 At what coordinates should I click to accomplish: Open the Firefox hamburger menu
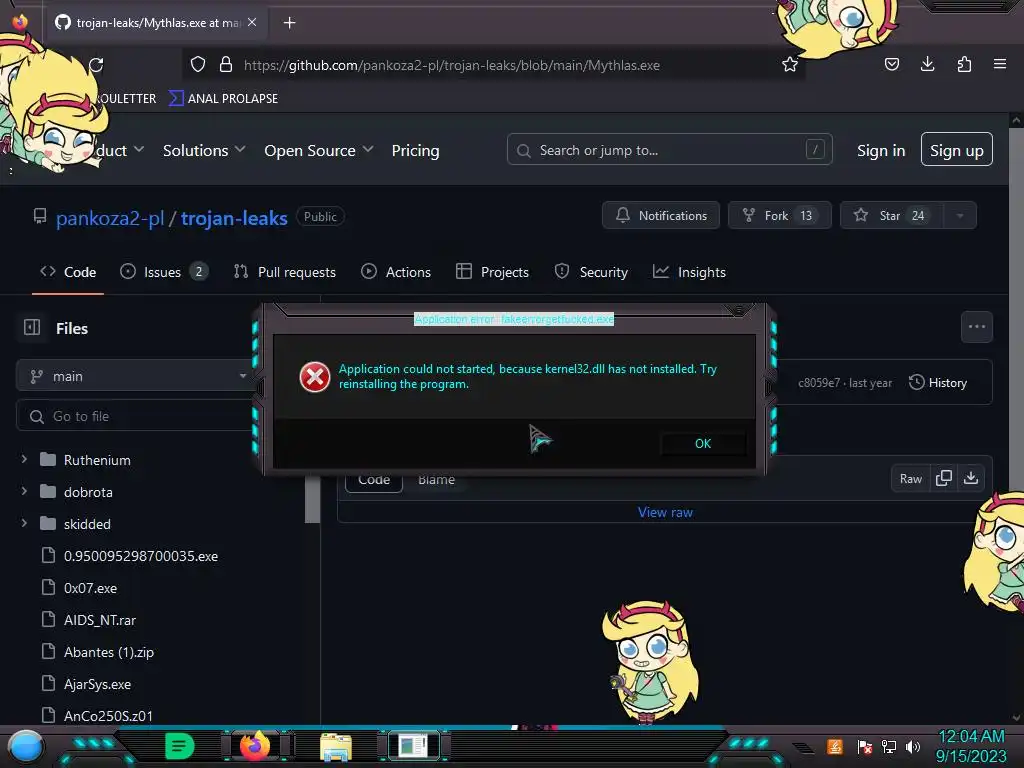pyautogui.click(x=1000, y=64)
